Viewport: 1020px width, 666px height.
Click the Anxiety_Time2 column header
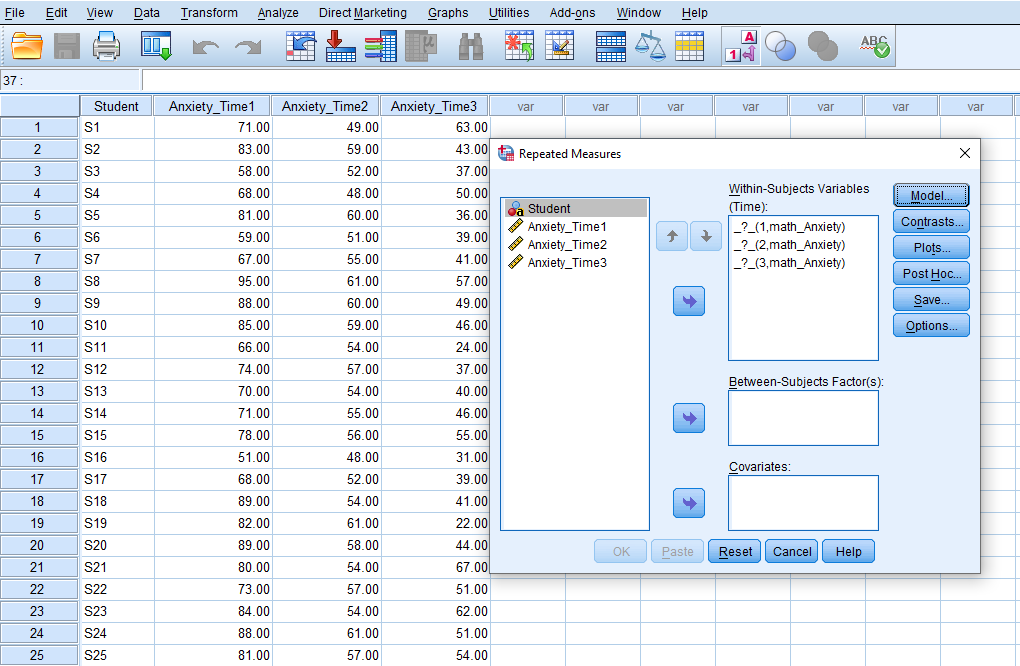click(325, 106)
